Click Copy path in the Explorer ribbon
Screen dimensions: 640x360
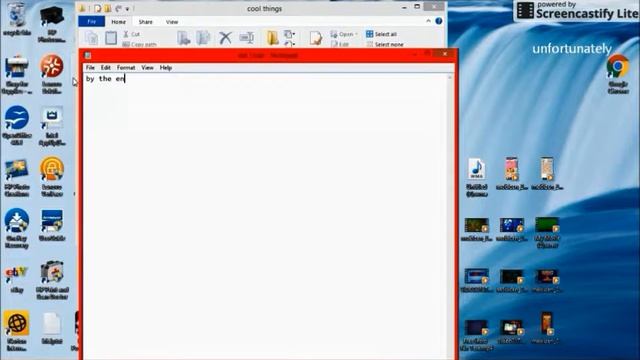[x=140, y=44]
